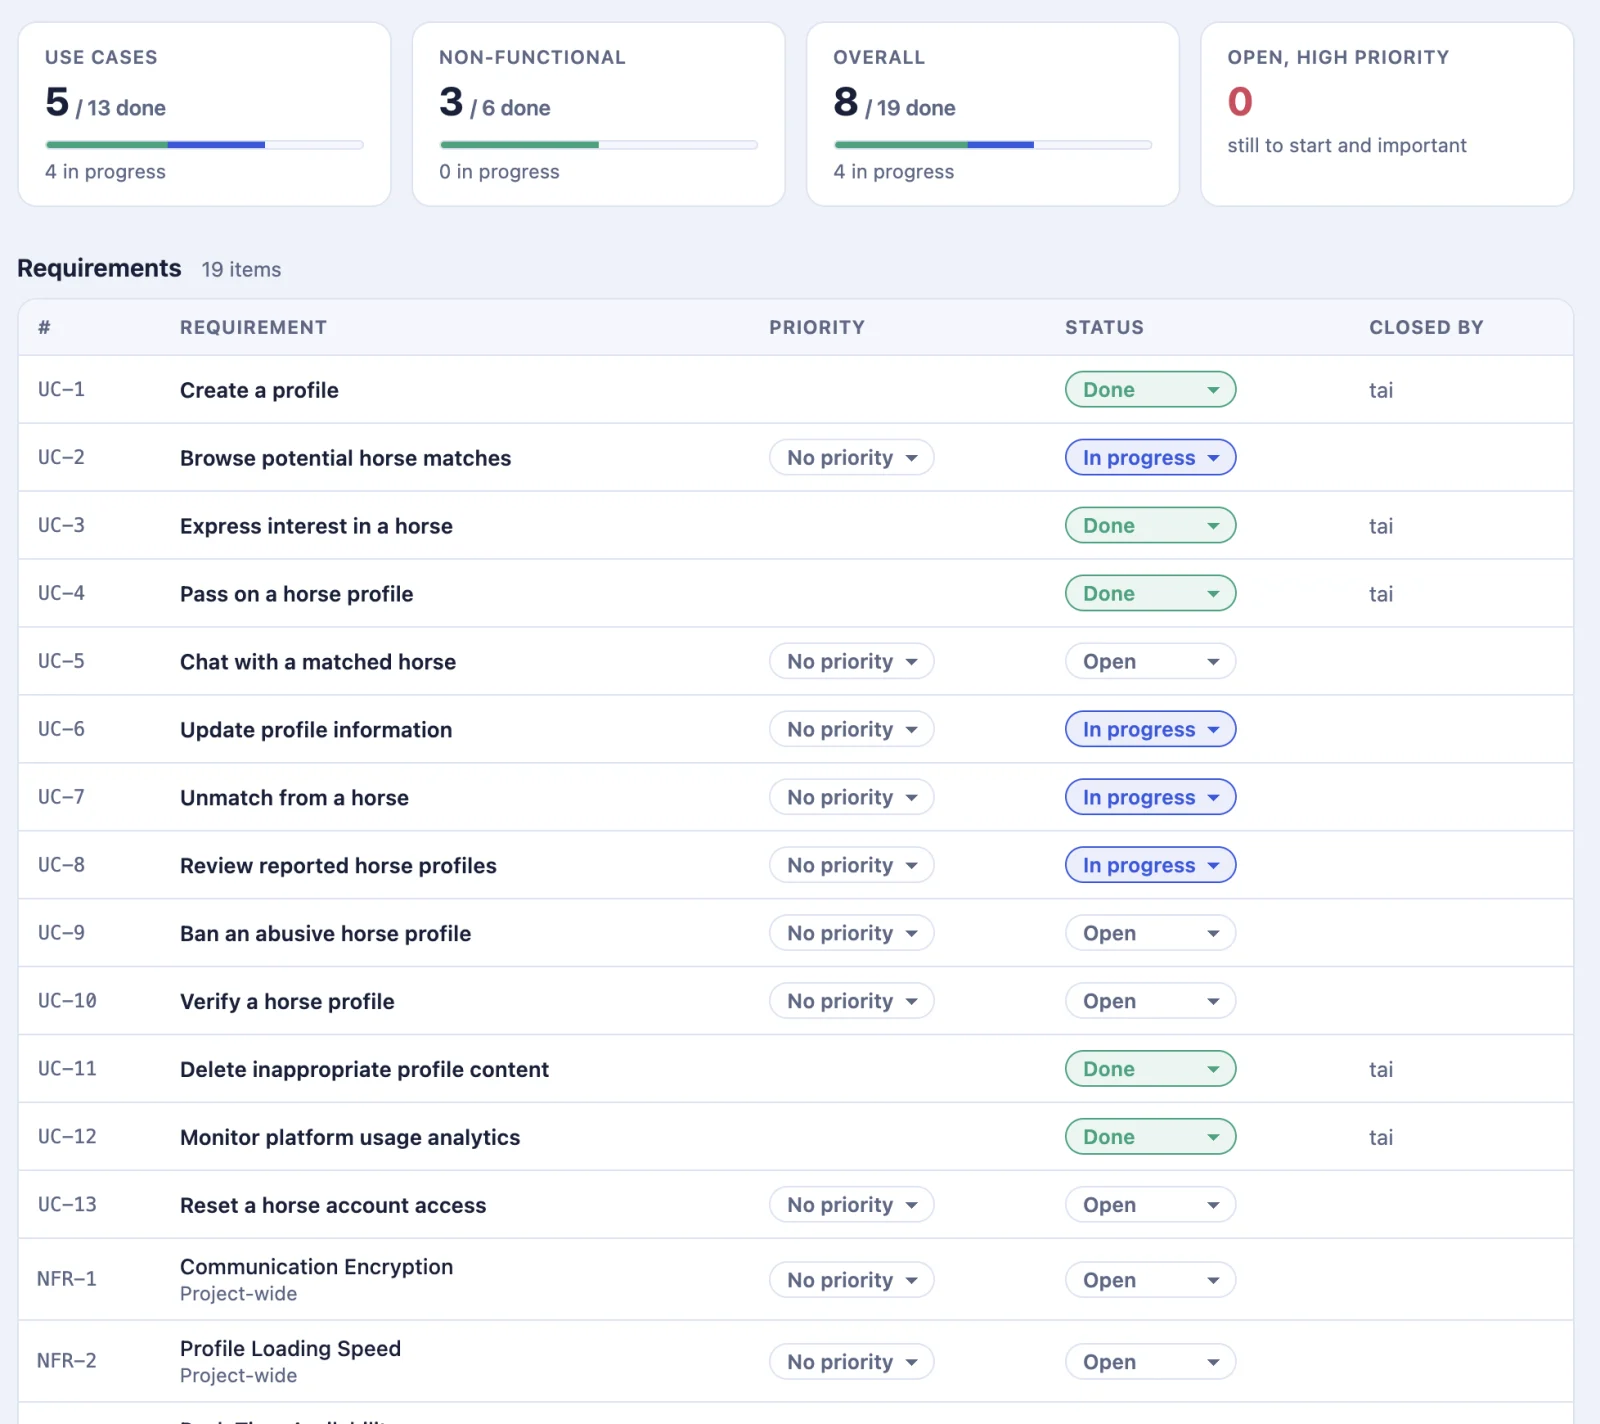
Task: Change status of Unmatch from a horse
Action: coord(1150,798)
